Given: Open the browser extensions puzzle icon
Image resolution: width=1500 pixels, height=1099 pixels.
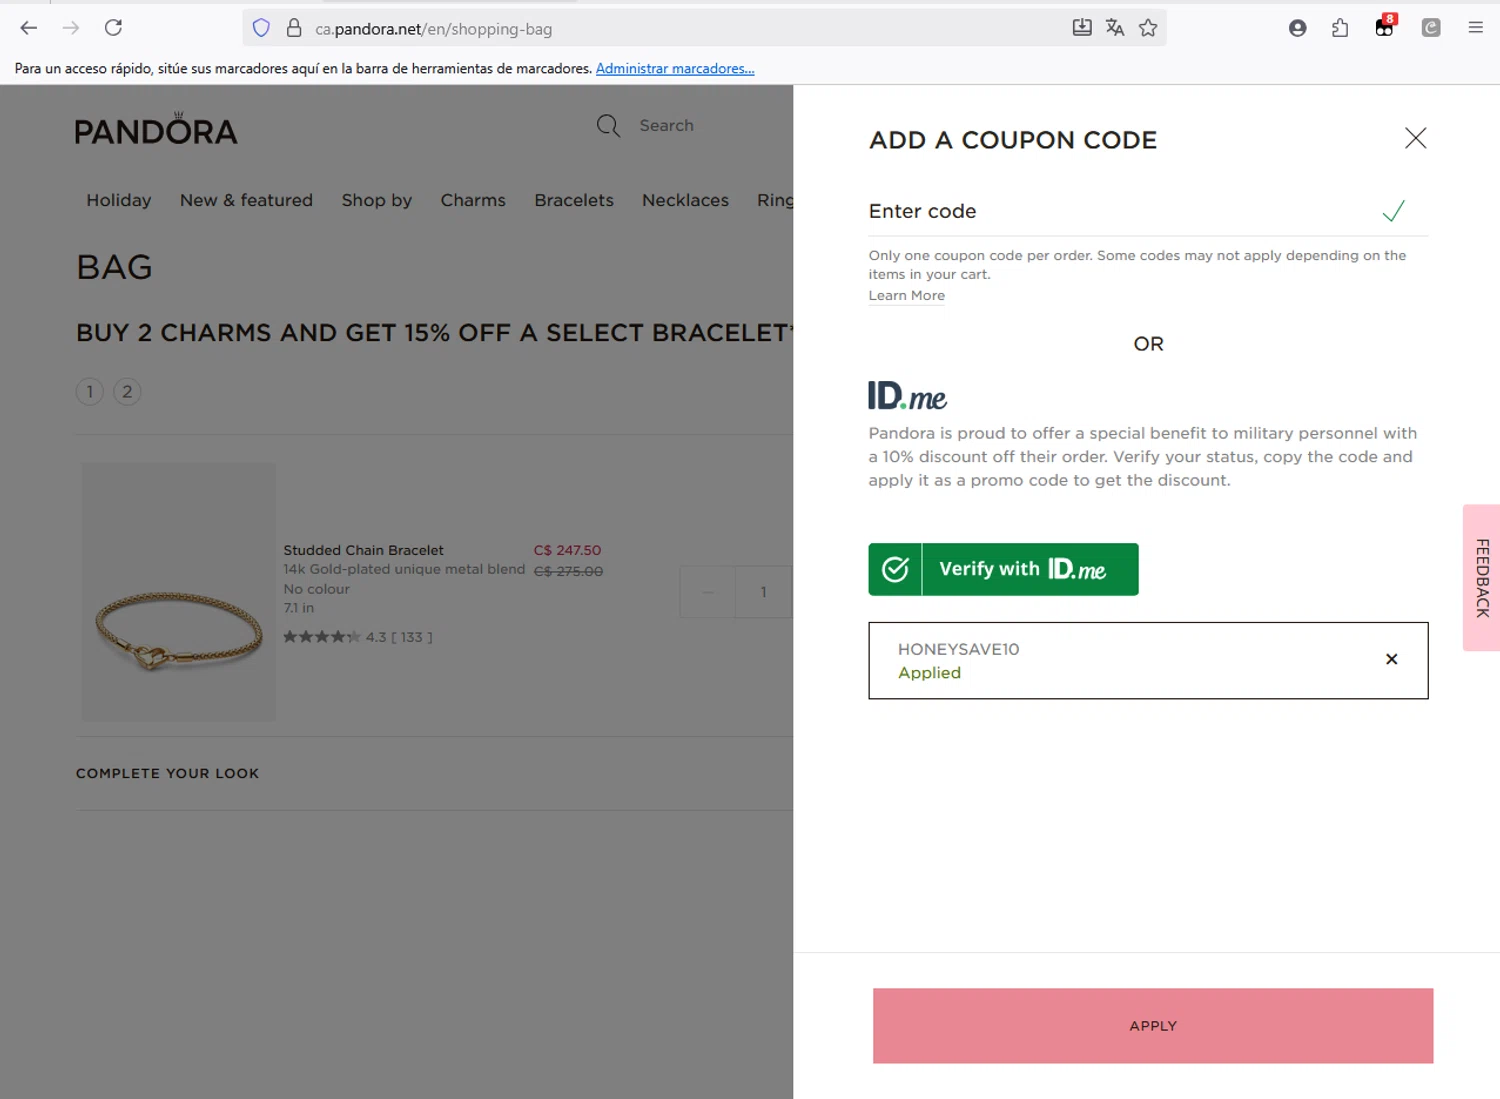Looking at the screenshot, I should pyautogui.click(x=1340, y=28).
